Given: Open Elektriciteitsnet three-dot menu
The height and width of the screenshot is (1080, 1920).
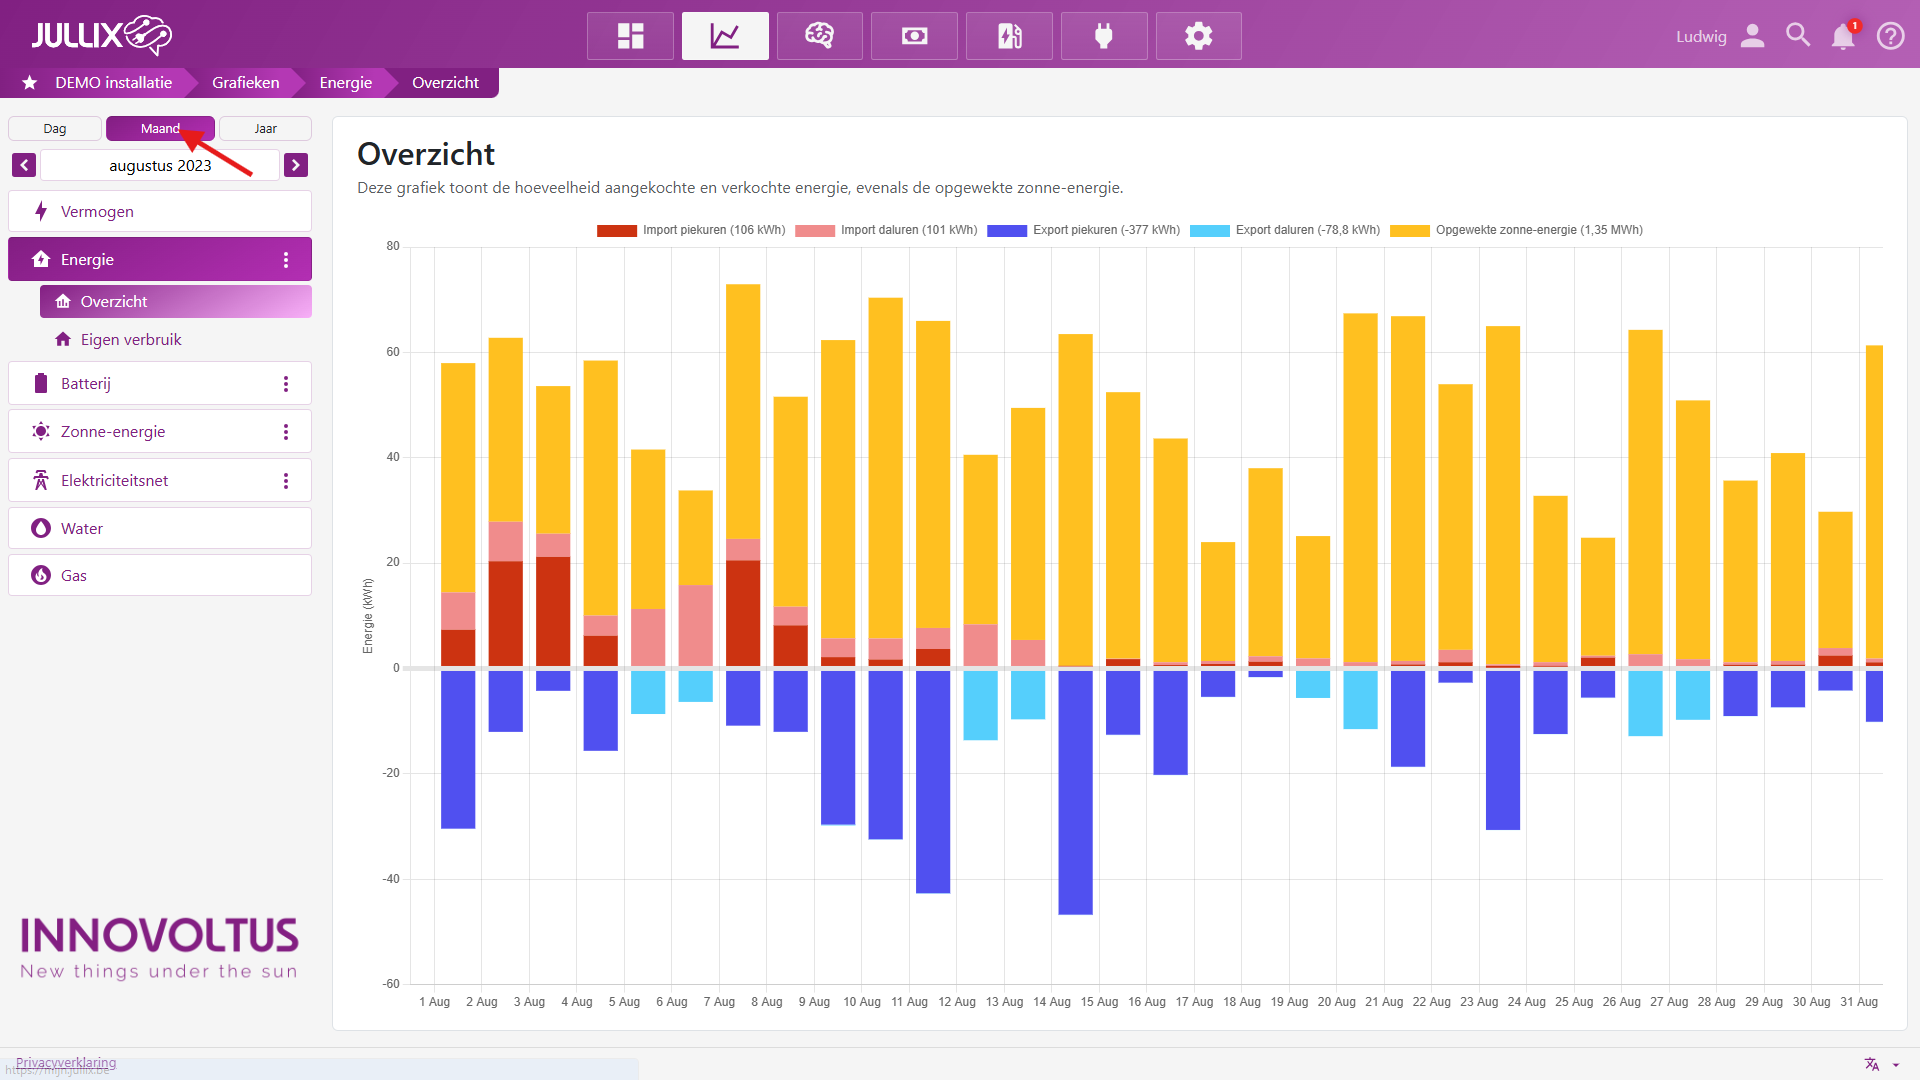Looking at the screenshot, I should tap(286, 481).
